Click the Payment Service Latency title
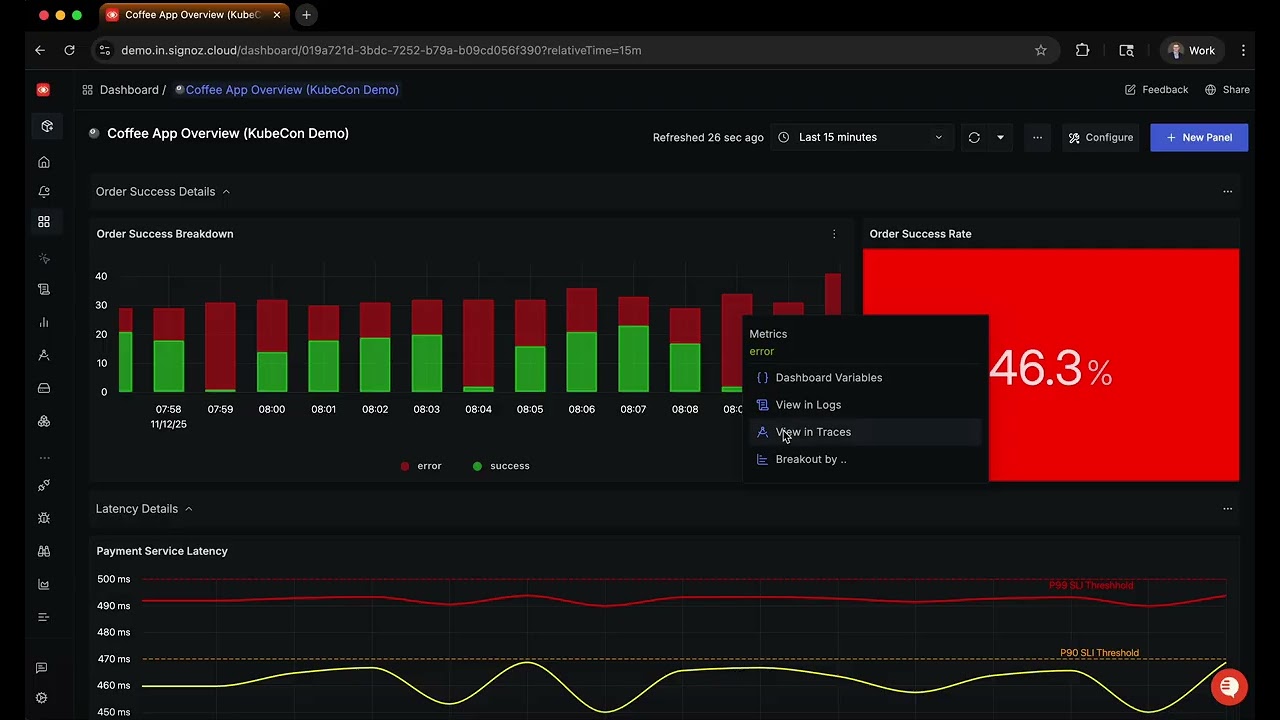The width and height of the screenshot is (1280, 720). coord(162,551)
